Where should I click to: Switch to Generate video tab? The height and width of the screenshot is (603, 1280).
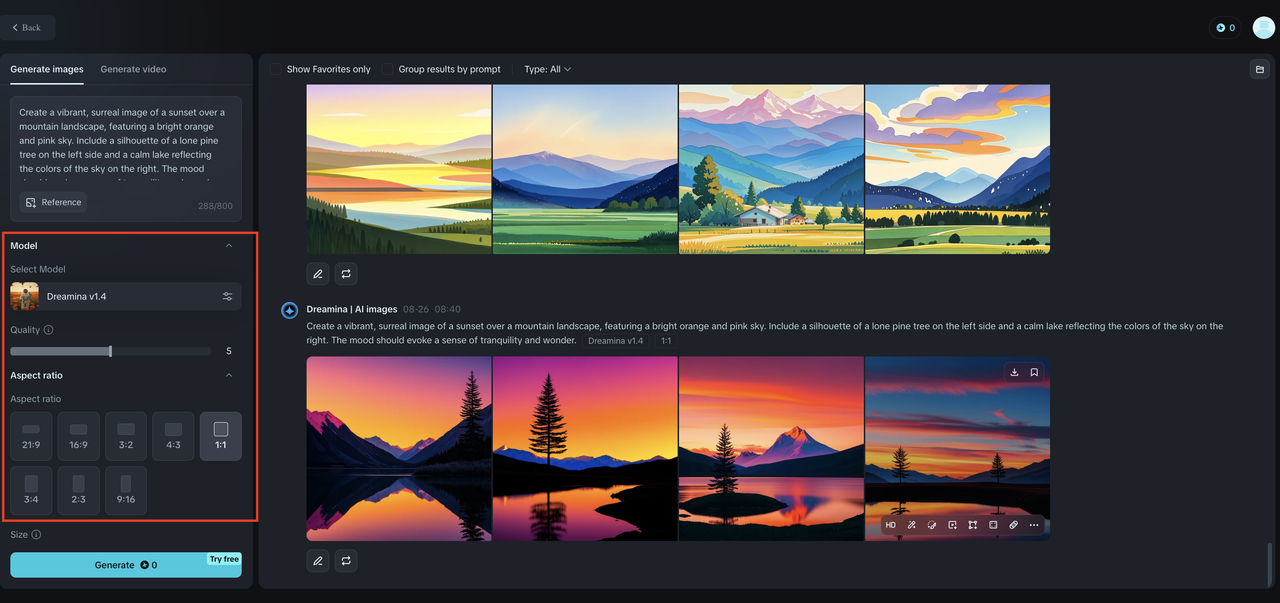click(133, 69)
